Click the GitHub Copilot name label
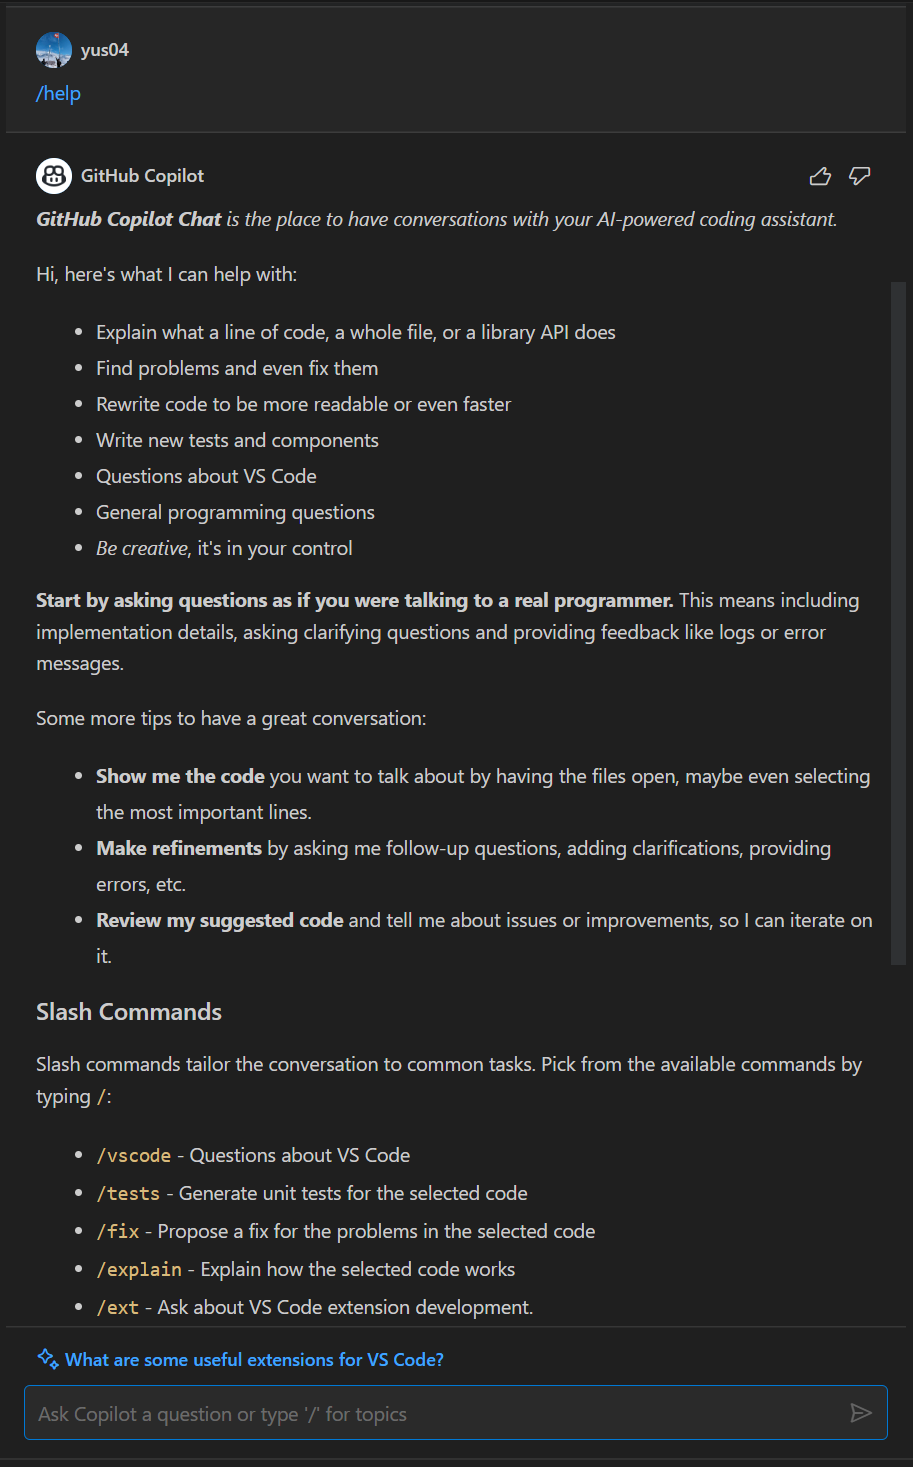 [x=142, y=175]
